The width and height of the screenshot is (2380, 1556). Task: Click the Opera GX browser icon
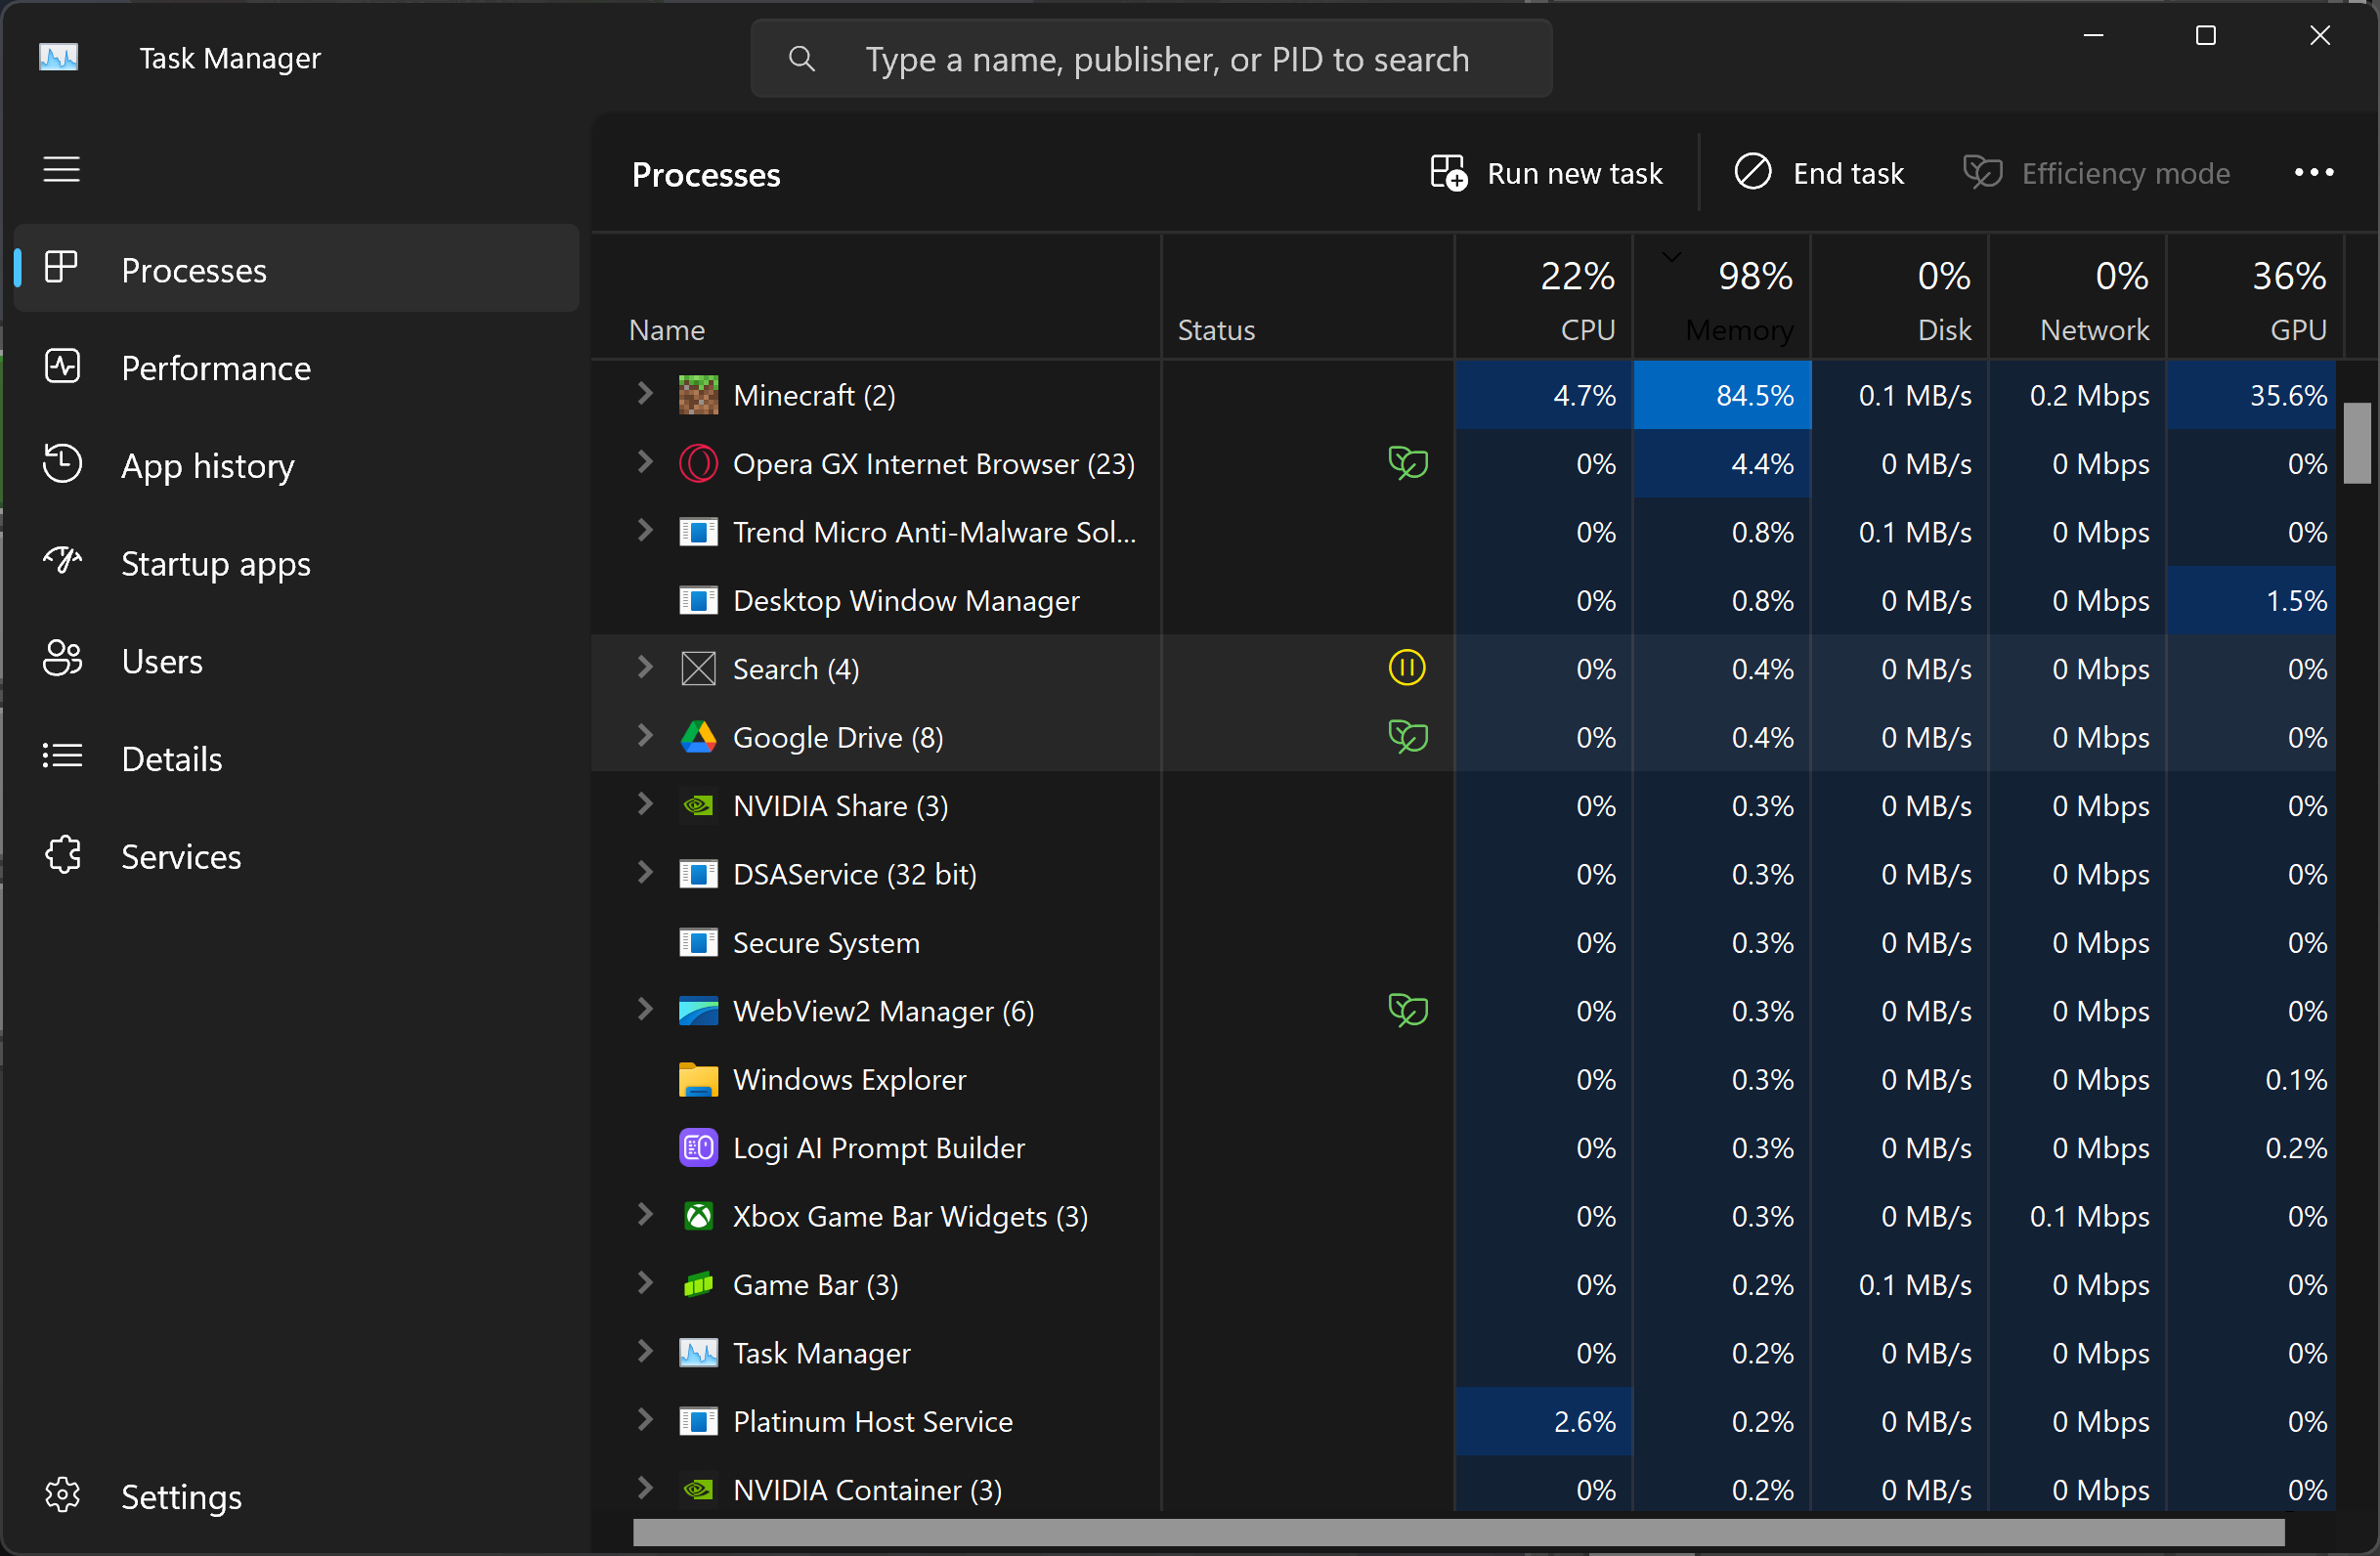tap(698, 464)
